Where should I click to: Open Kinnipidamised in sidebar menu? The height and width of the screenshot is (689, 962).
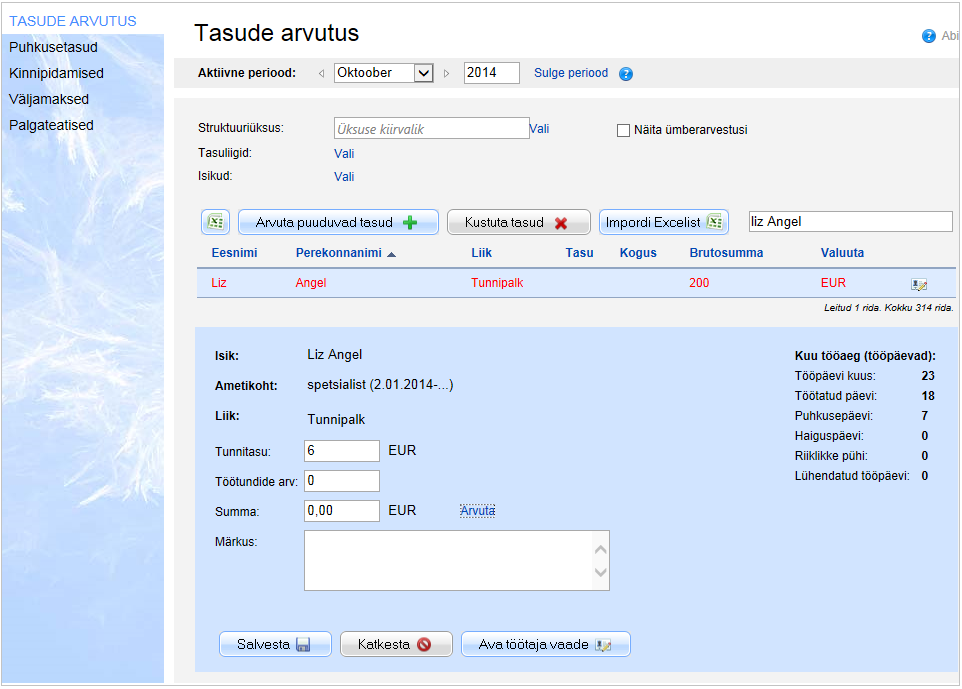coord(56,73)
